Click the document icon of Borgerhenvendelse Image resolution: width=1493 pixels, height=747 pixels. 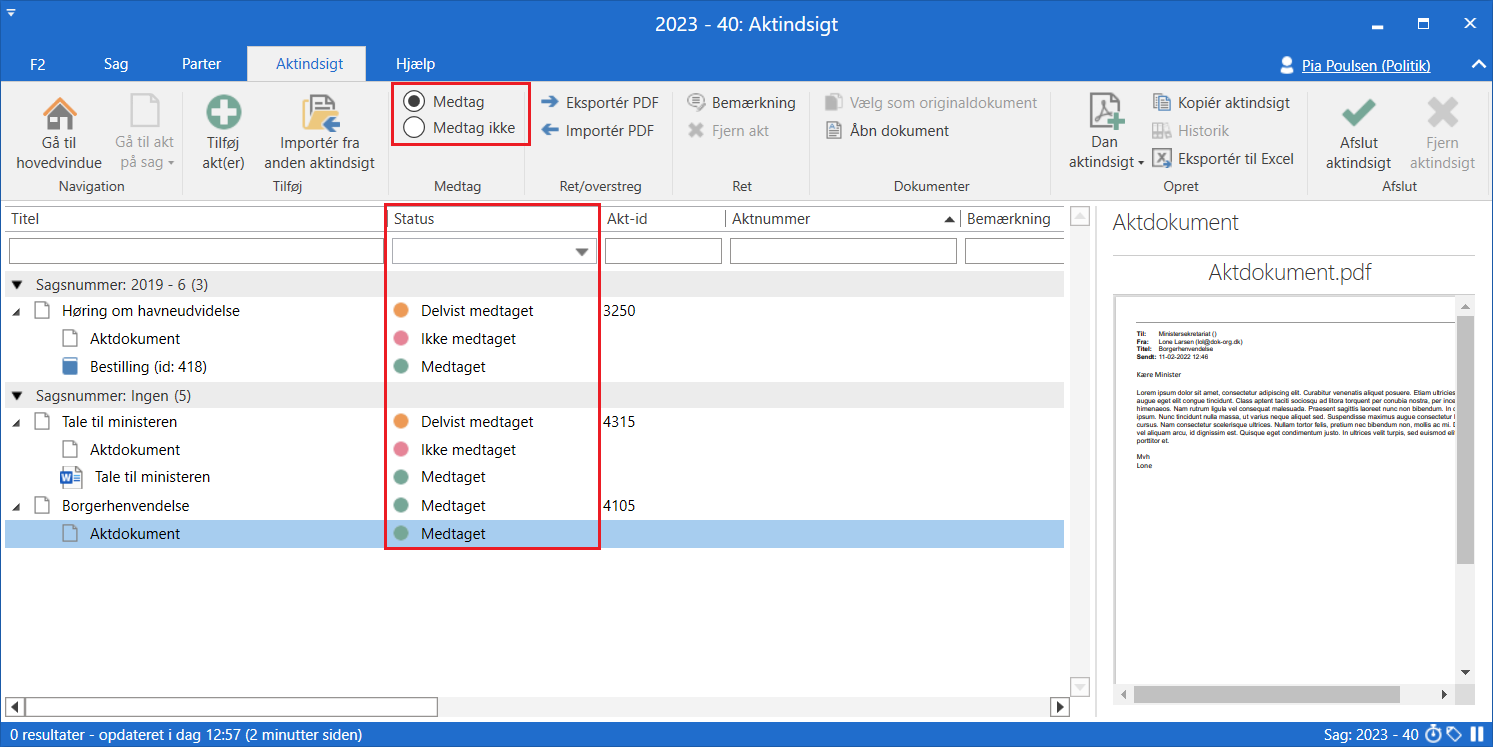tap(41, 506)
